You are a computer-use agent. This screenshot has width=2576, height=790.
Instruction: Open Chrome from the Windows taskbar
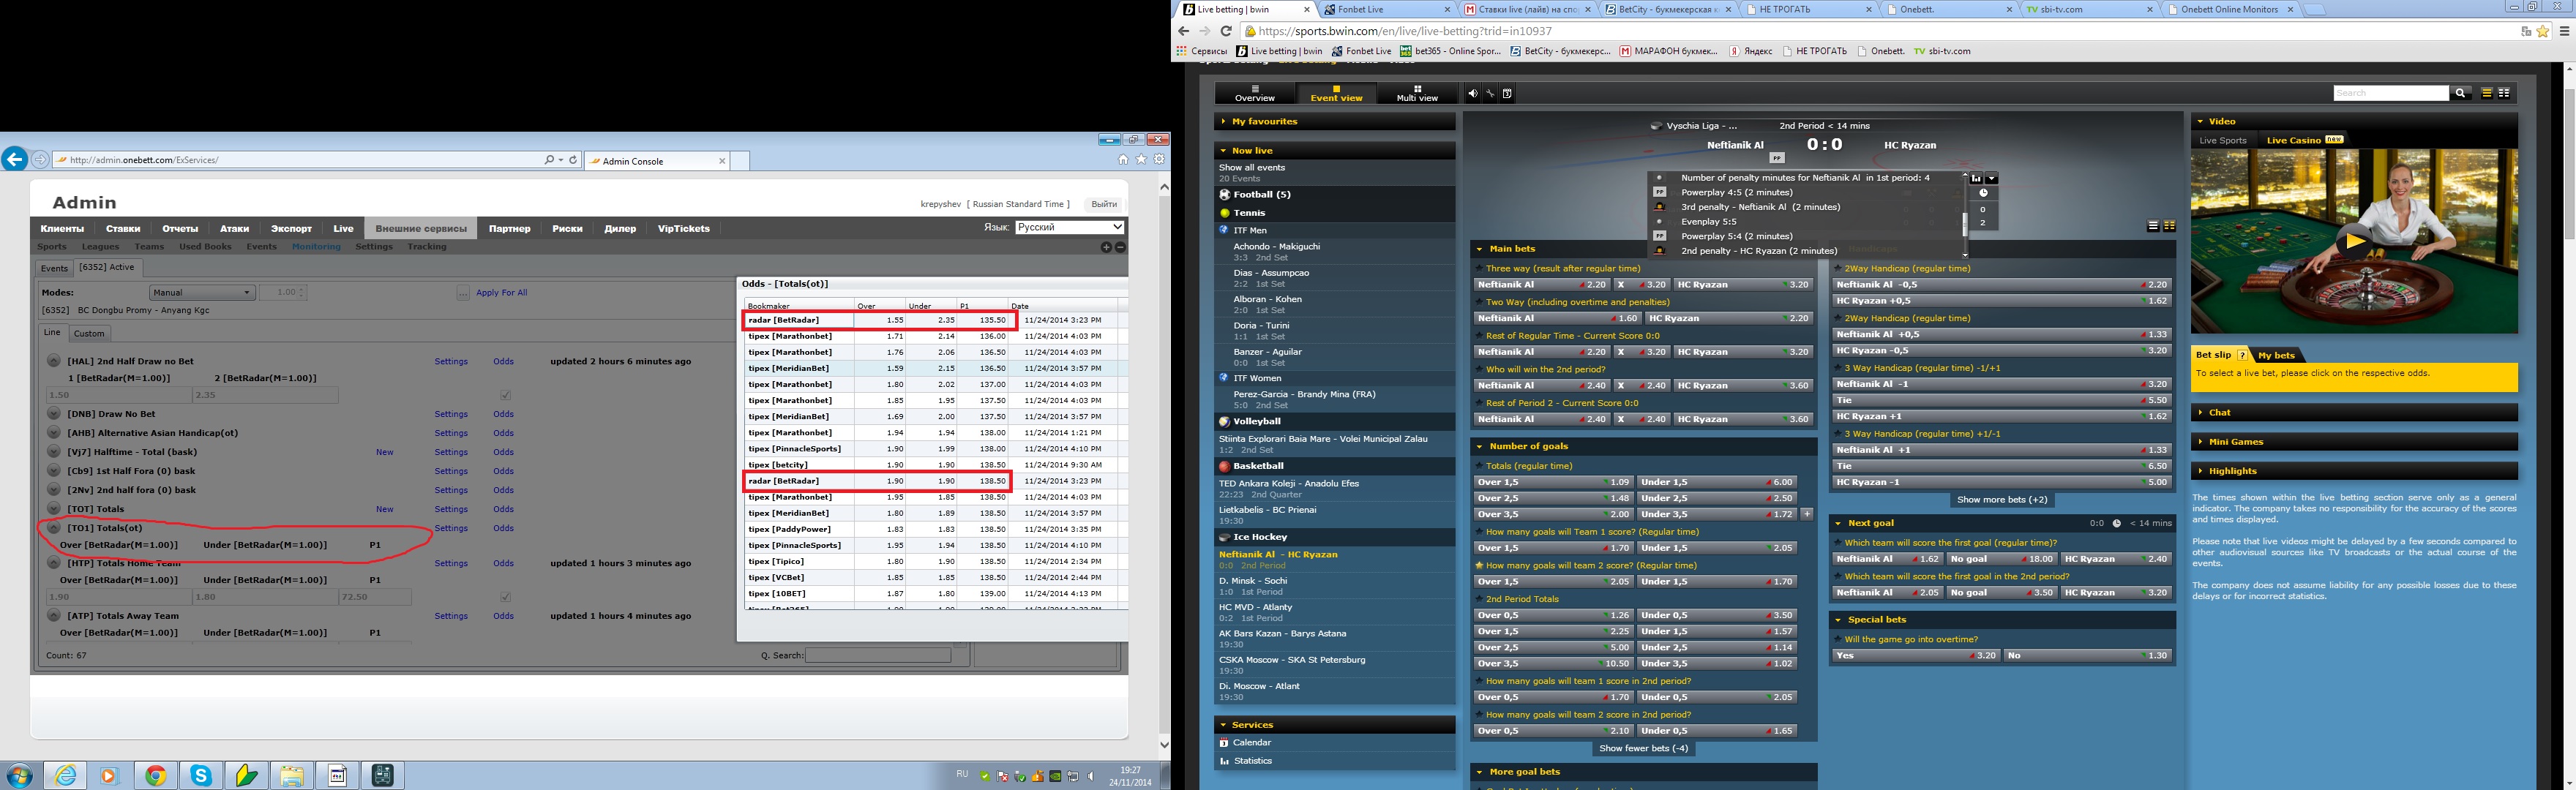(155, 775)
